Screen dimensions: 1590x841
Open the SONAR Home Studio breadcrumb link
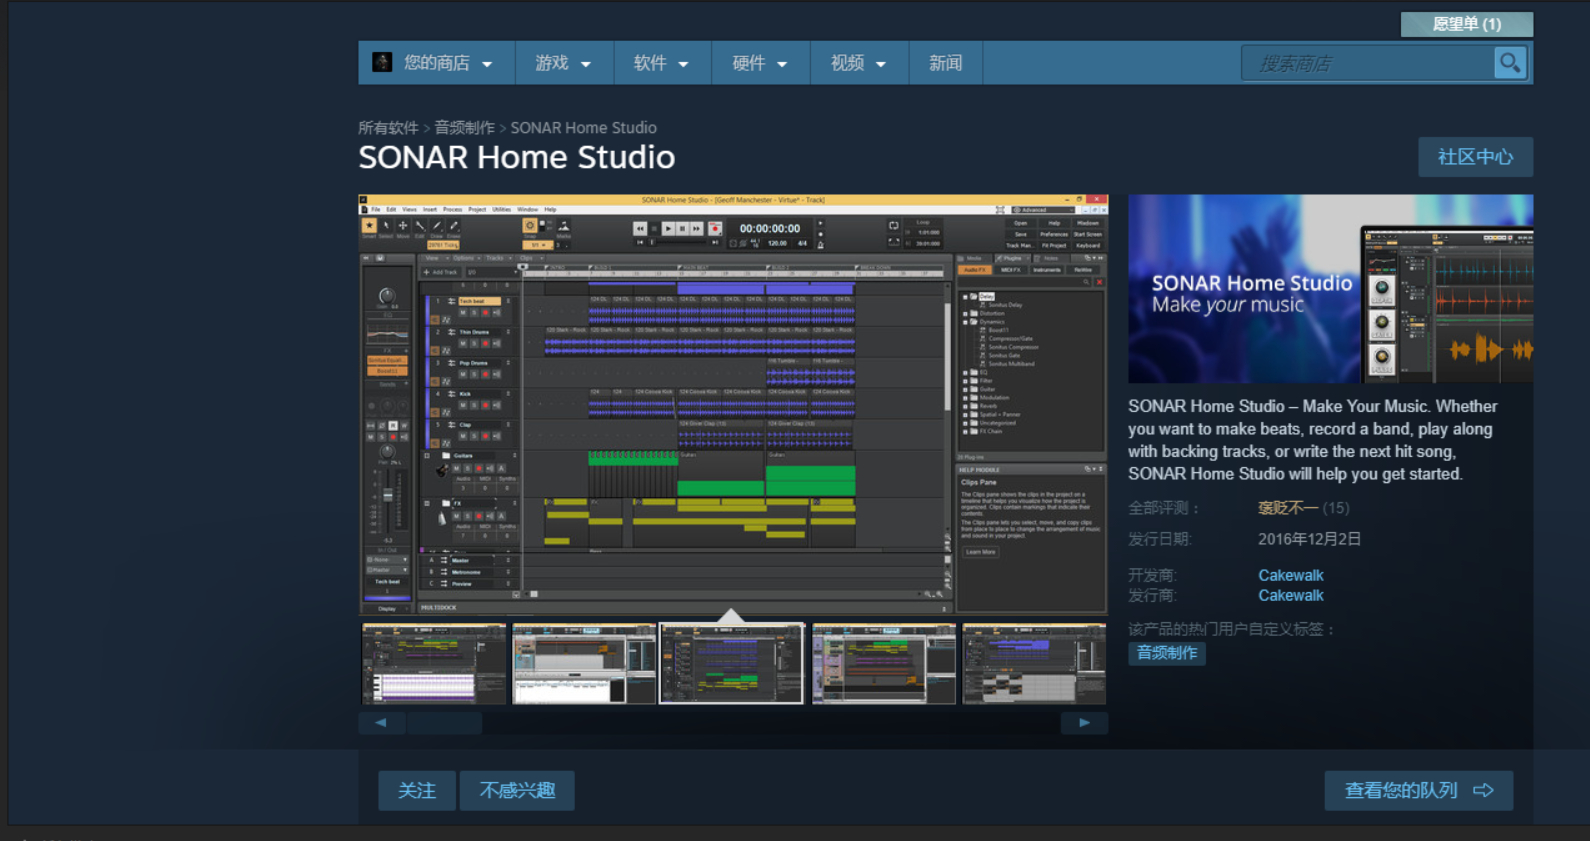coord(584,128)
